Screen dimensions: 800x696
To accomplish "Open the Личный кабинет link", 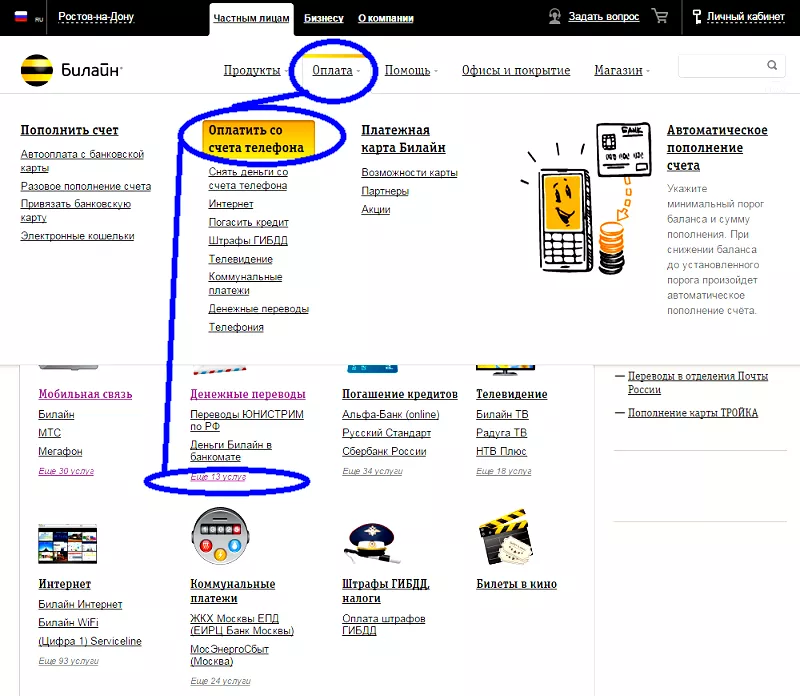I will (x=745, y=17).
